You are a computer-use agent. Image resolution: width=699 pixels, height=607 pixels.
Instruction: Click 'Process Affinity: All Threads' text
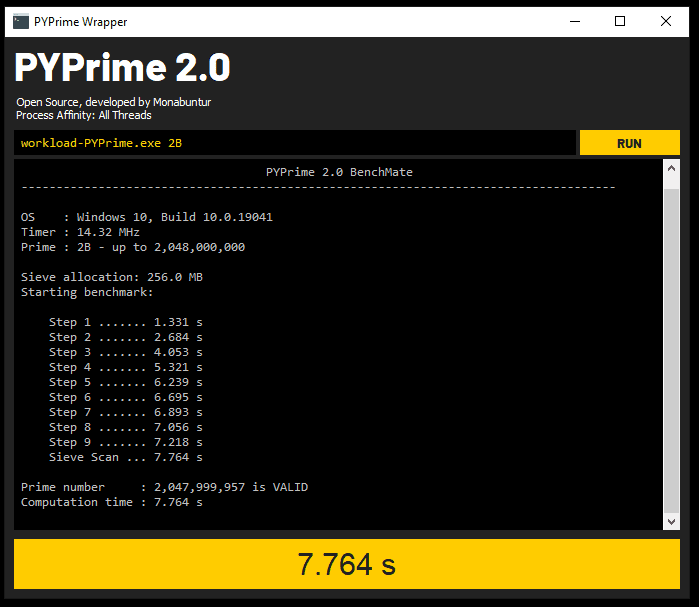[84, 115]
